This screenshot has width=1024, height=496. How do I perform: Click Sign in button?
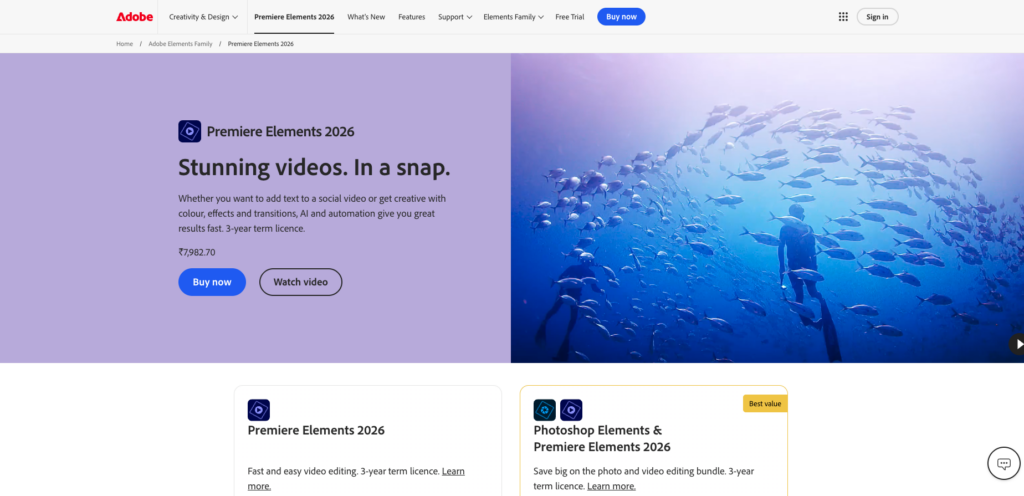(x=877, y=17)
